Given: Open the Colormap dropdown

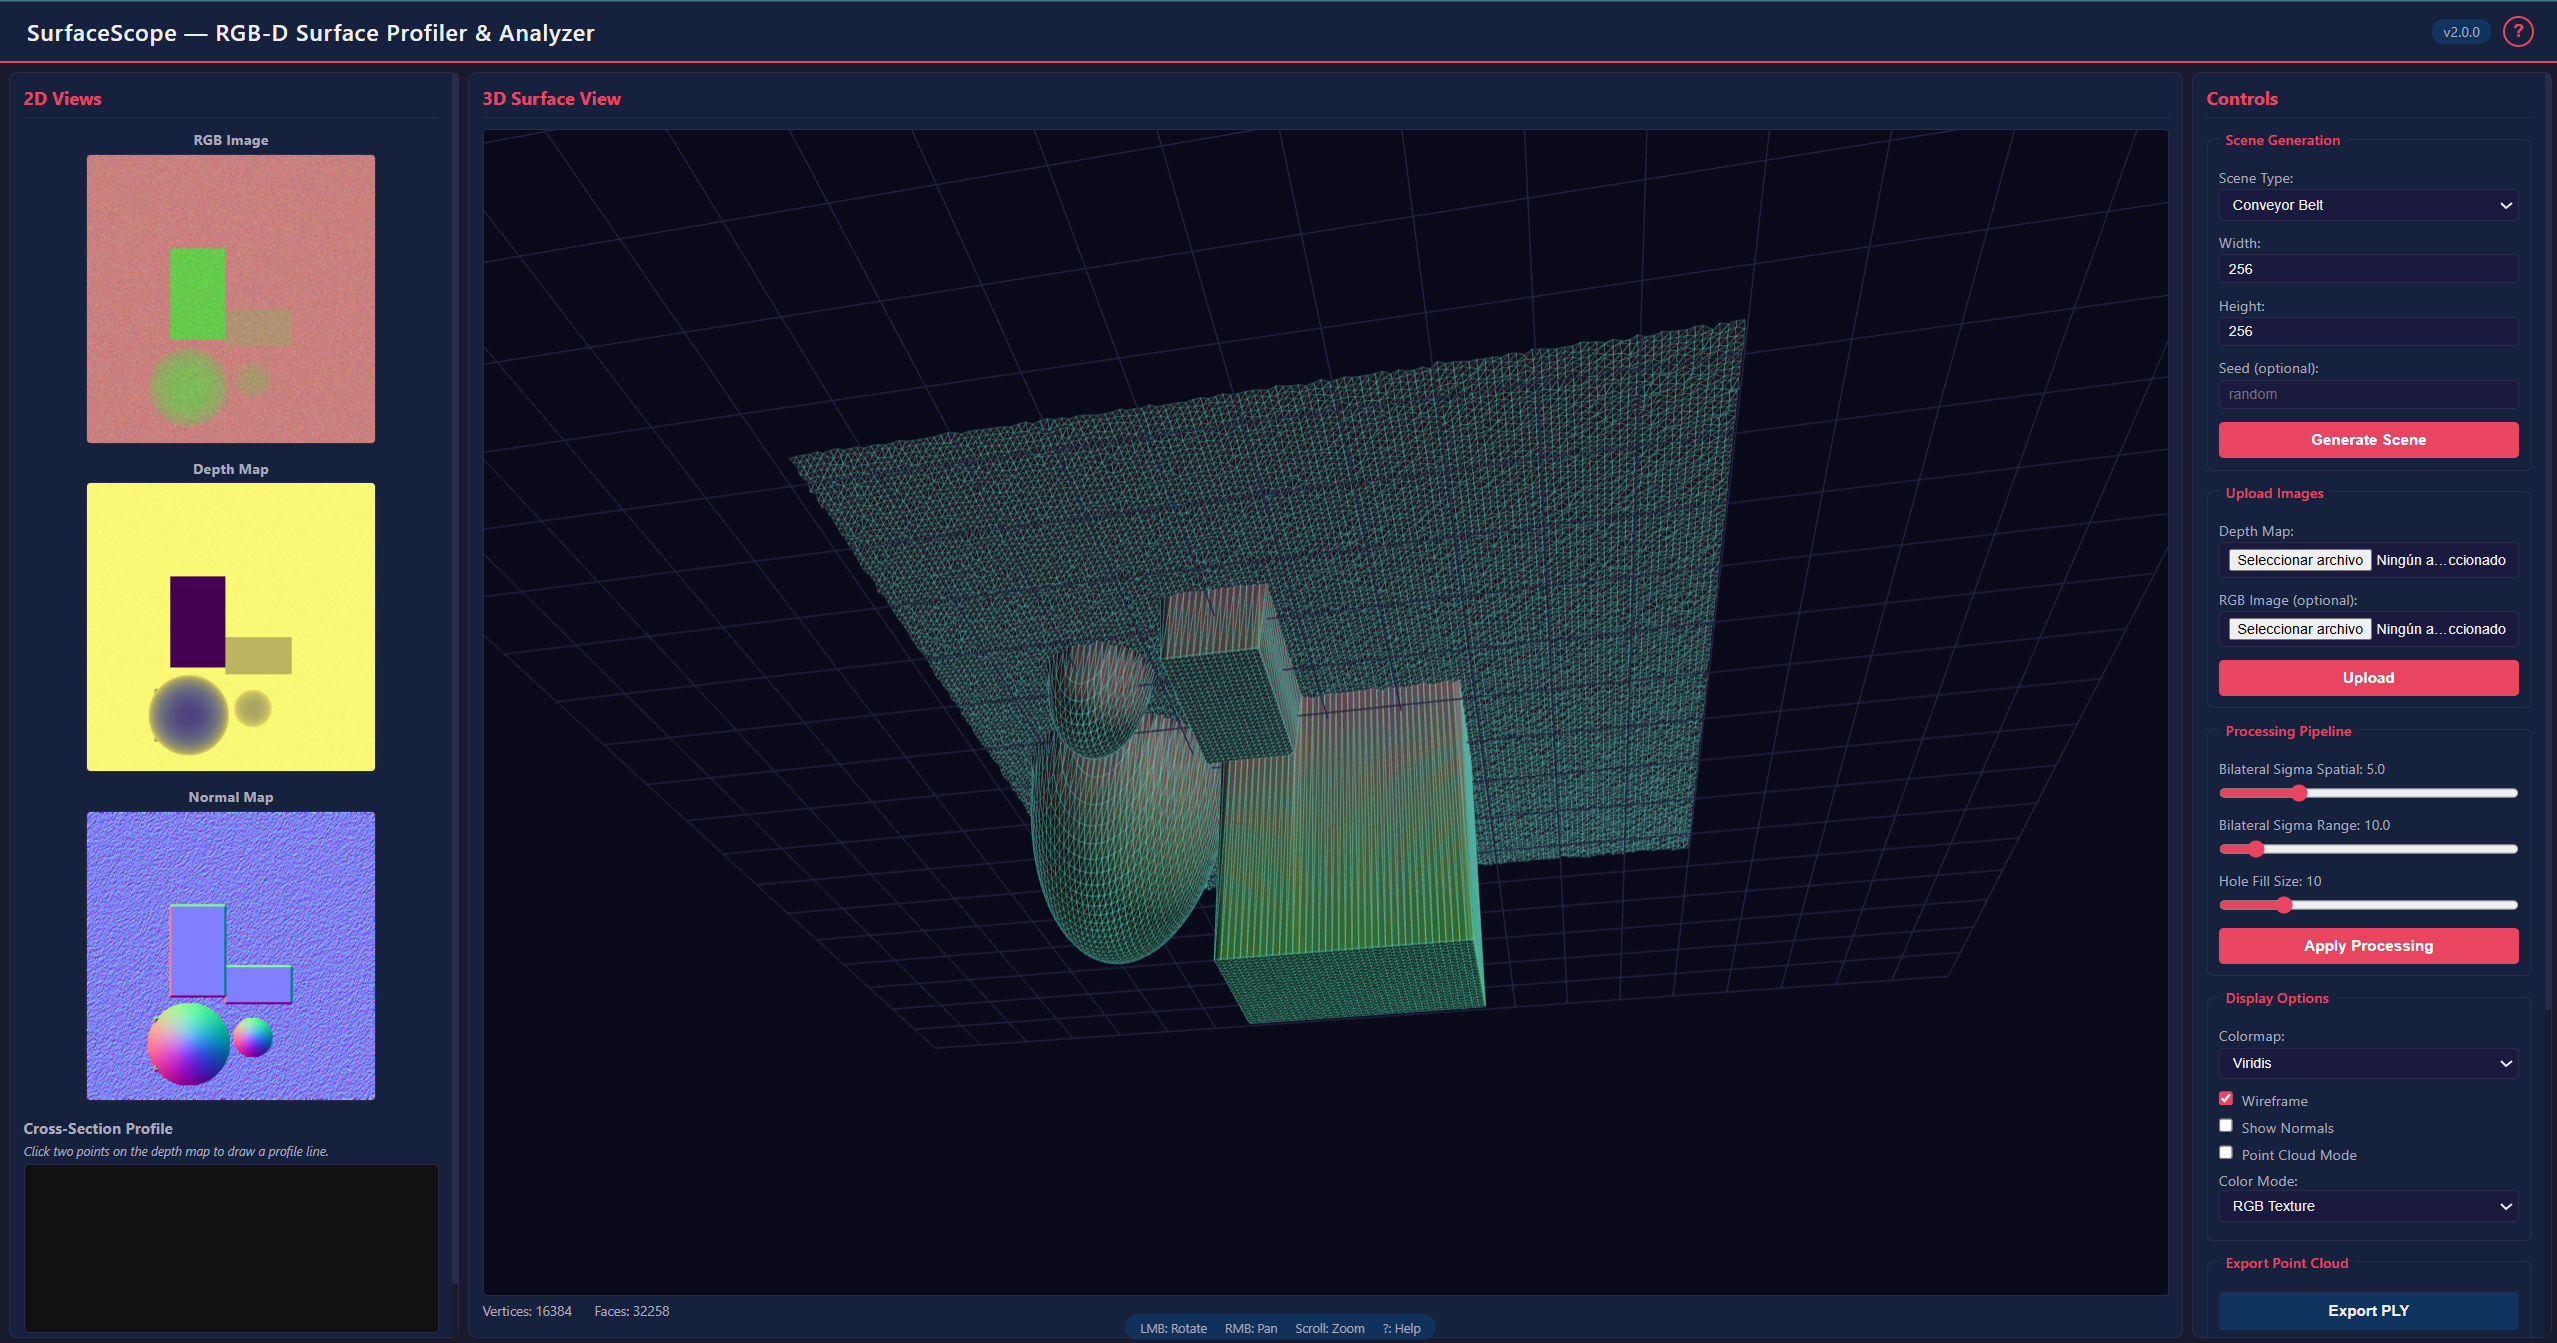Looking at the screenshot, I should 2367,1063.
